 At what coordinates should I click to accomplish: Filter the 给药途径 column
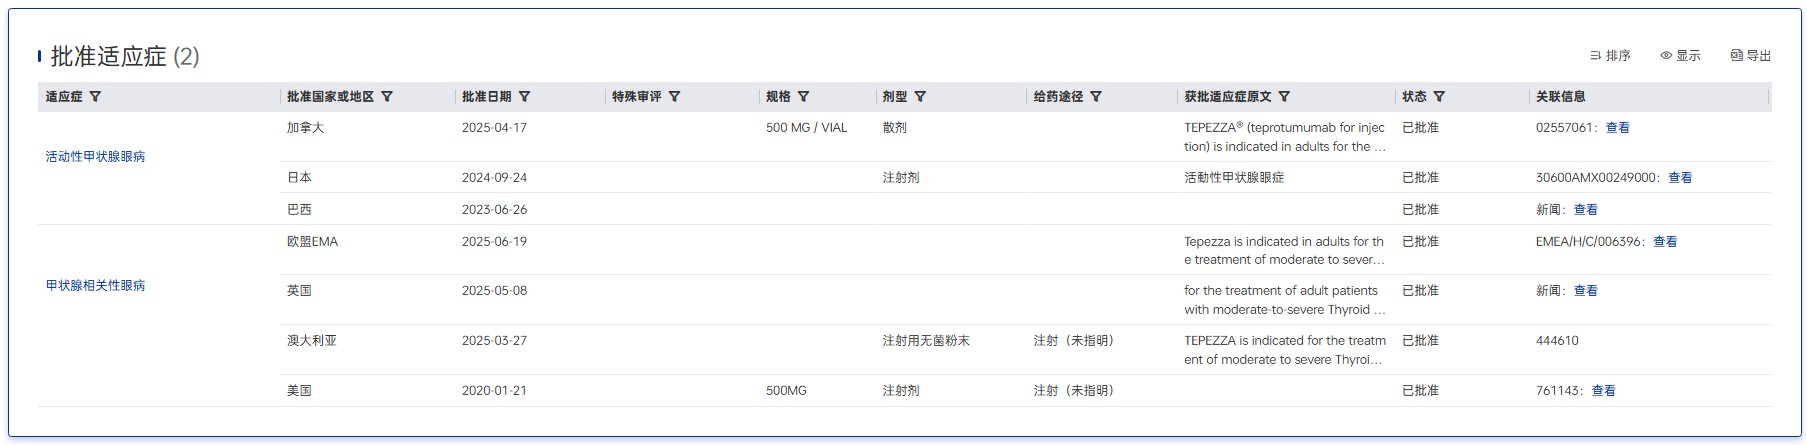pyautogui.click(x=1095, y=97)
